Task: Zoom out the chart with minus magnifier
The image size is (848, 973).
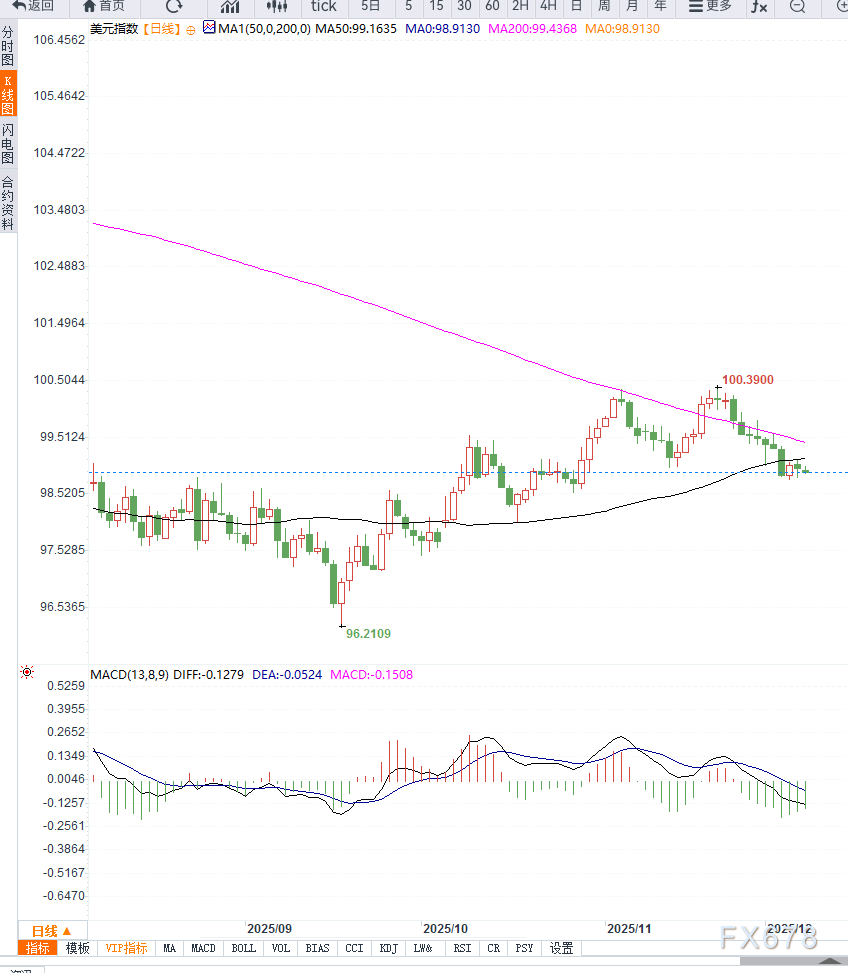Action: 797,6
